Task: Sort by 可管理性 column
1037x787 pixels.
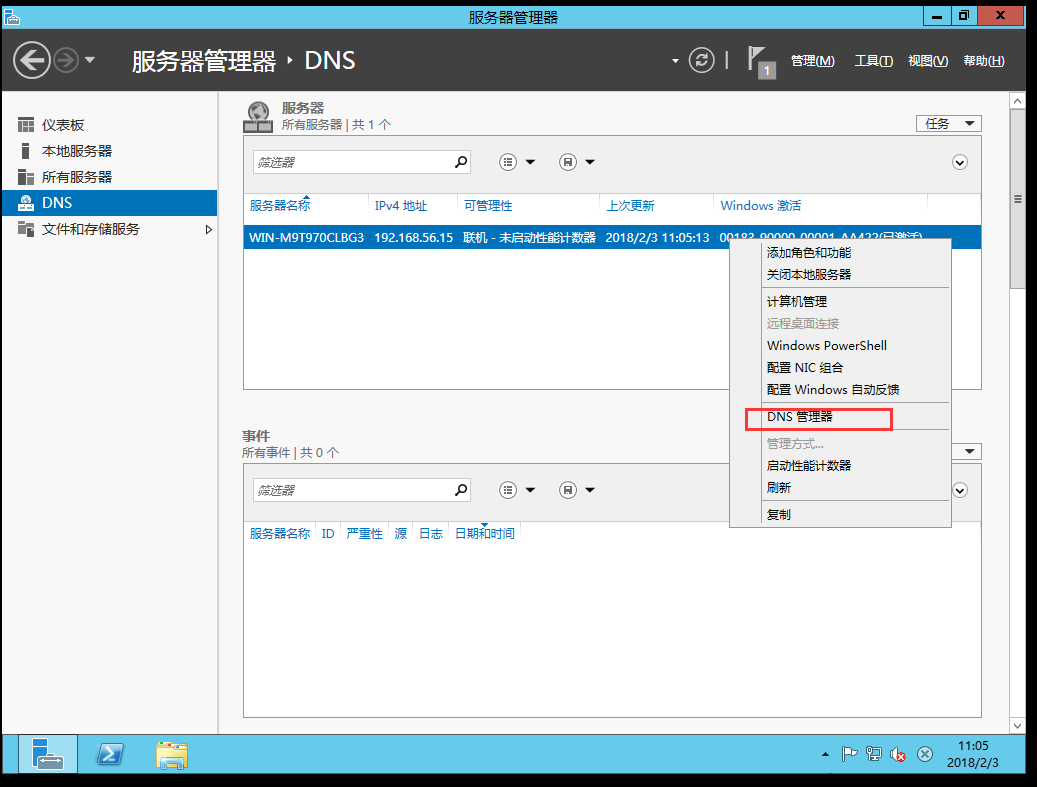Action: coord(488,206)
